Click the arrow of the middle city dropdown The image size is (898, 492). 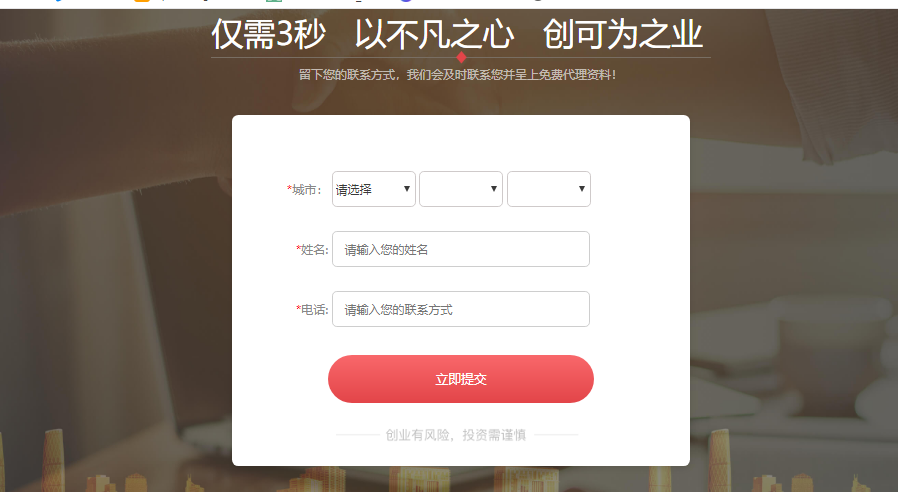494,189
